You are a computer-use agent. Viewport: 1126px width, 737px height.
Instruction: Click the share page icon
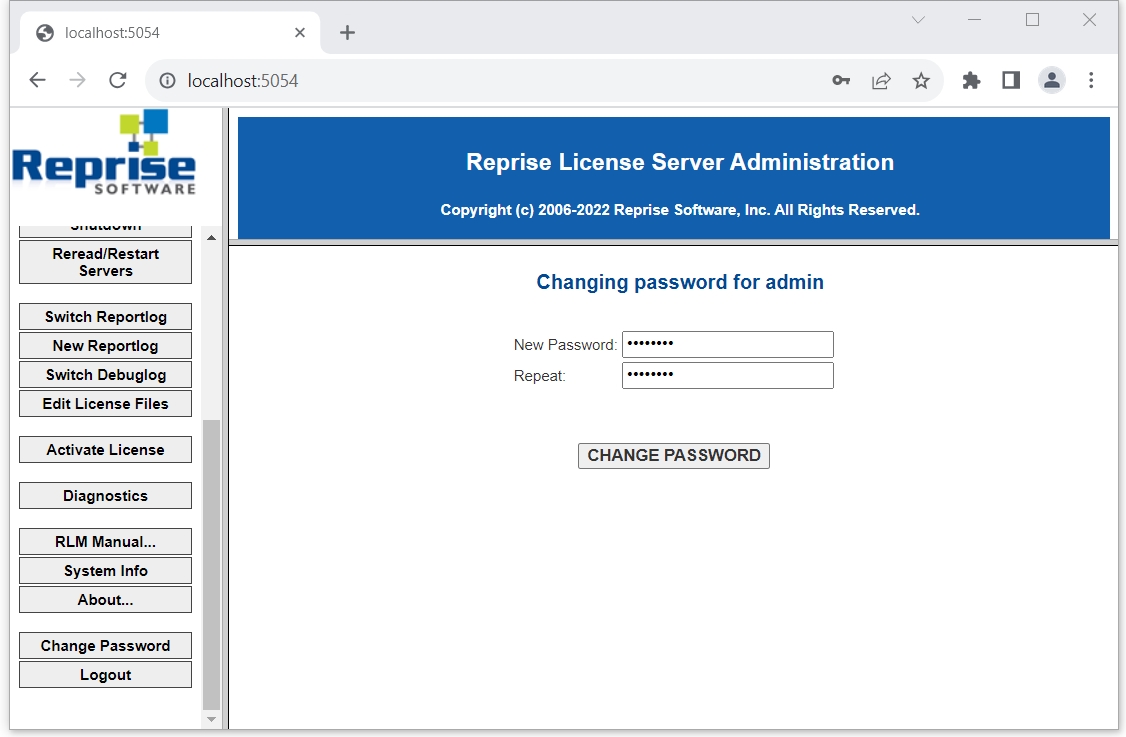pos(881,81)
